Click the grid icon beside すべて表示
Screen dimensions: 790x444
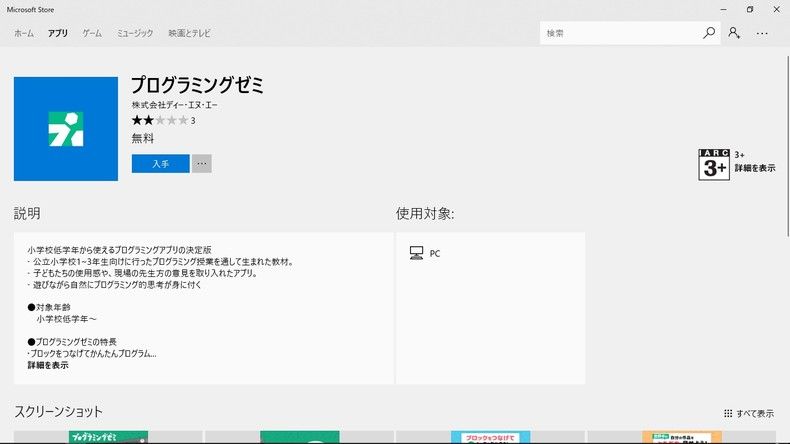(x=728, y=413)
